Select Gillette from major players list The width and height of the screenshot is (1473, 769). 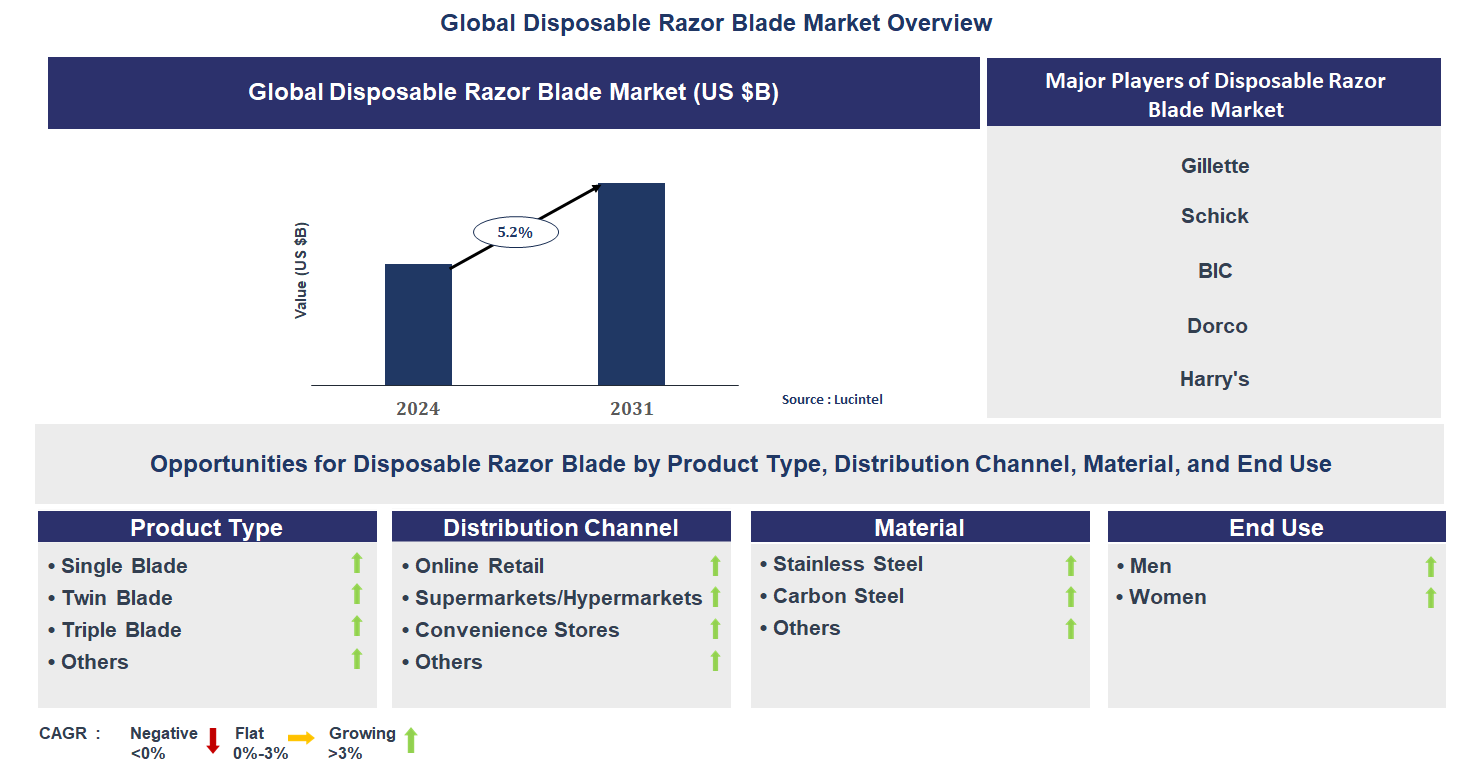click(1214, 166)
